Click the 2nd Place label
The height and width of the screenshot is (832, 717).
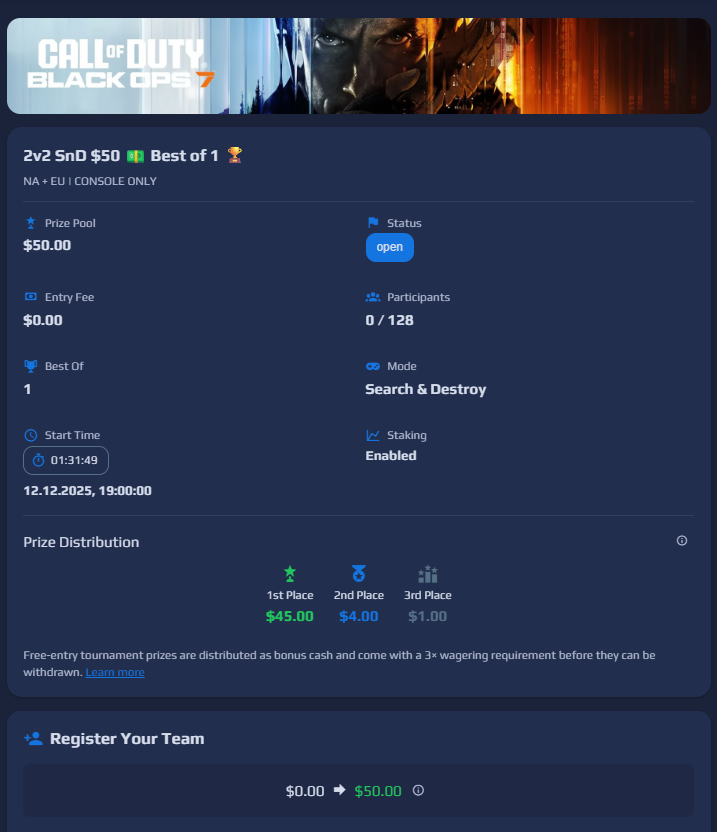pyautogui.click(x=359, y=595)
